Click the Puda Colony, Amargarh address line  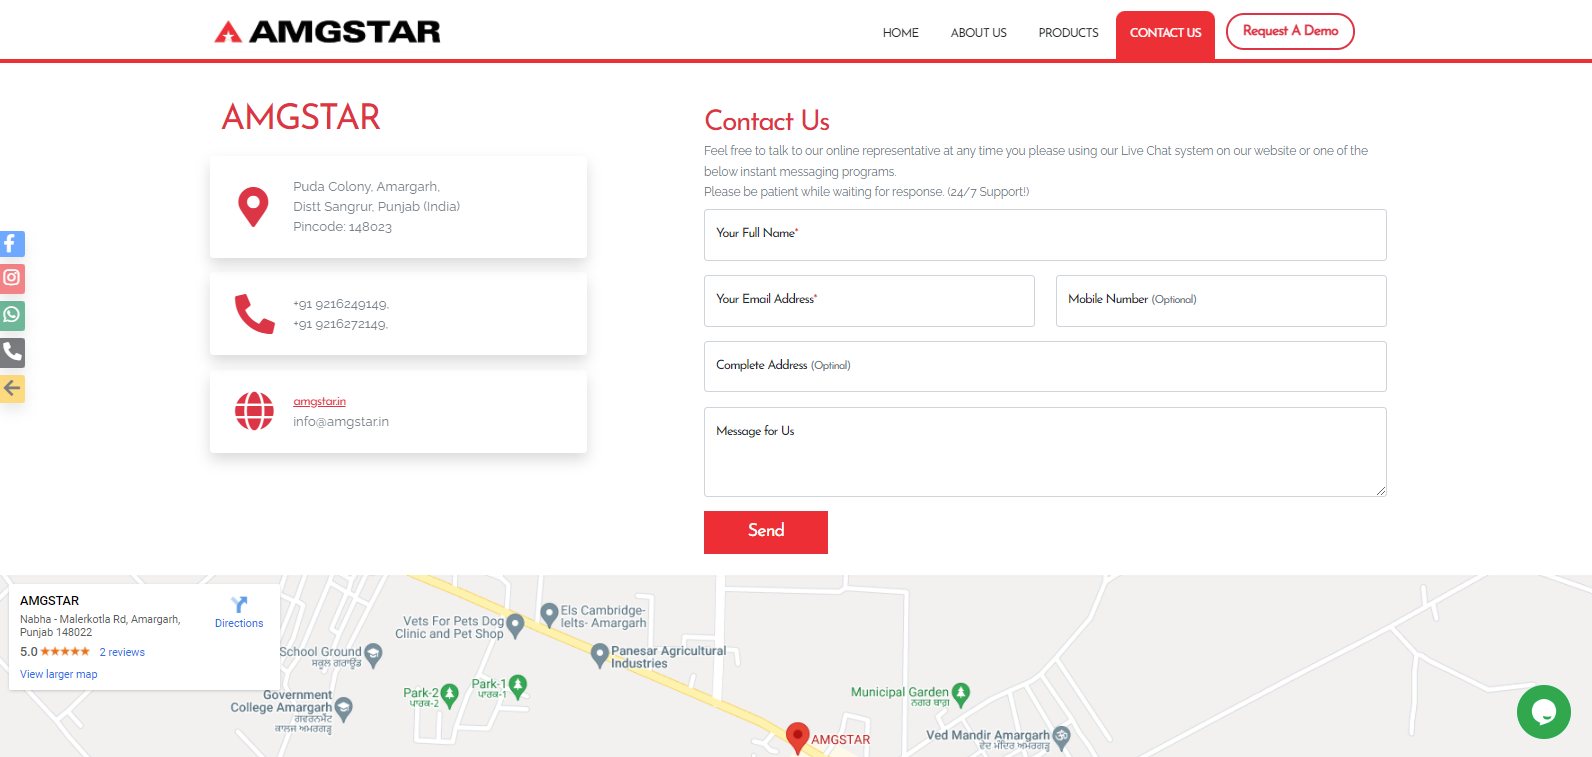point(366,187)
